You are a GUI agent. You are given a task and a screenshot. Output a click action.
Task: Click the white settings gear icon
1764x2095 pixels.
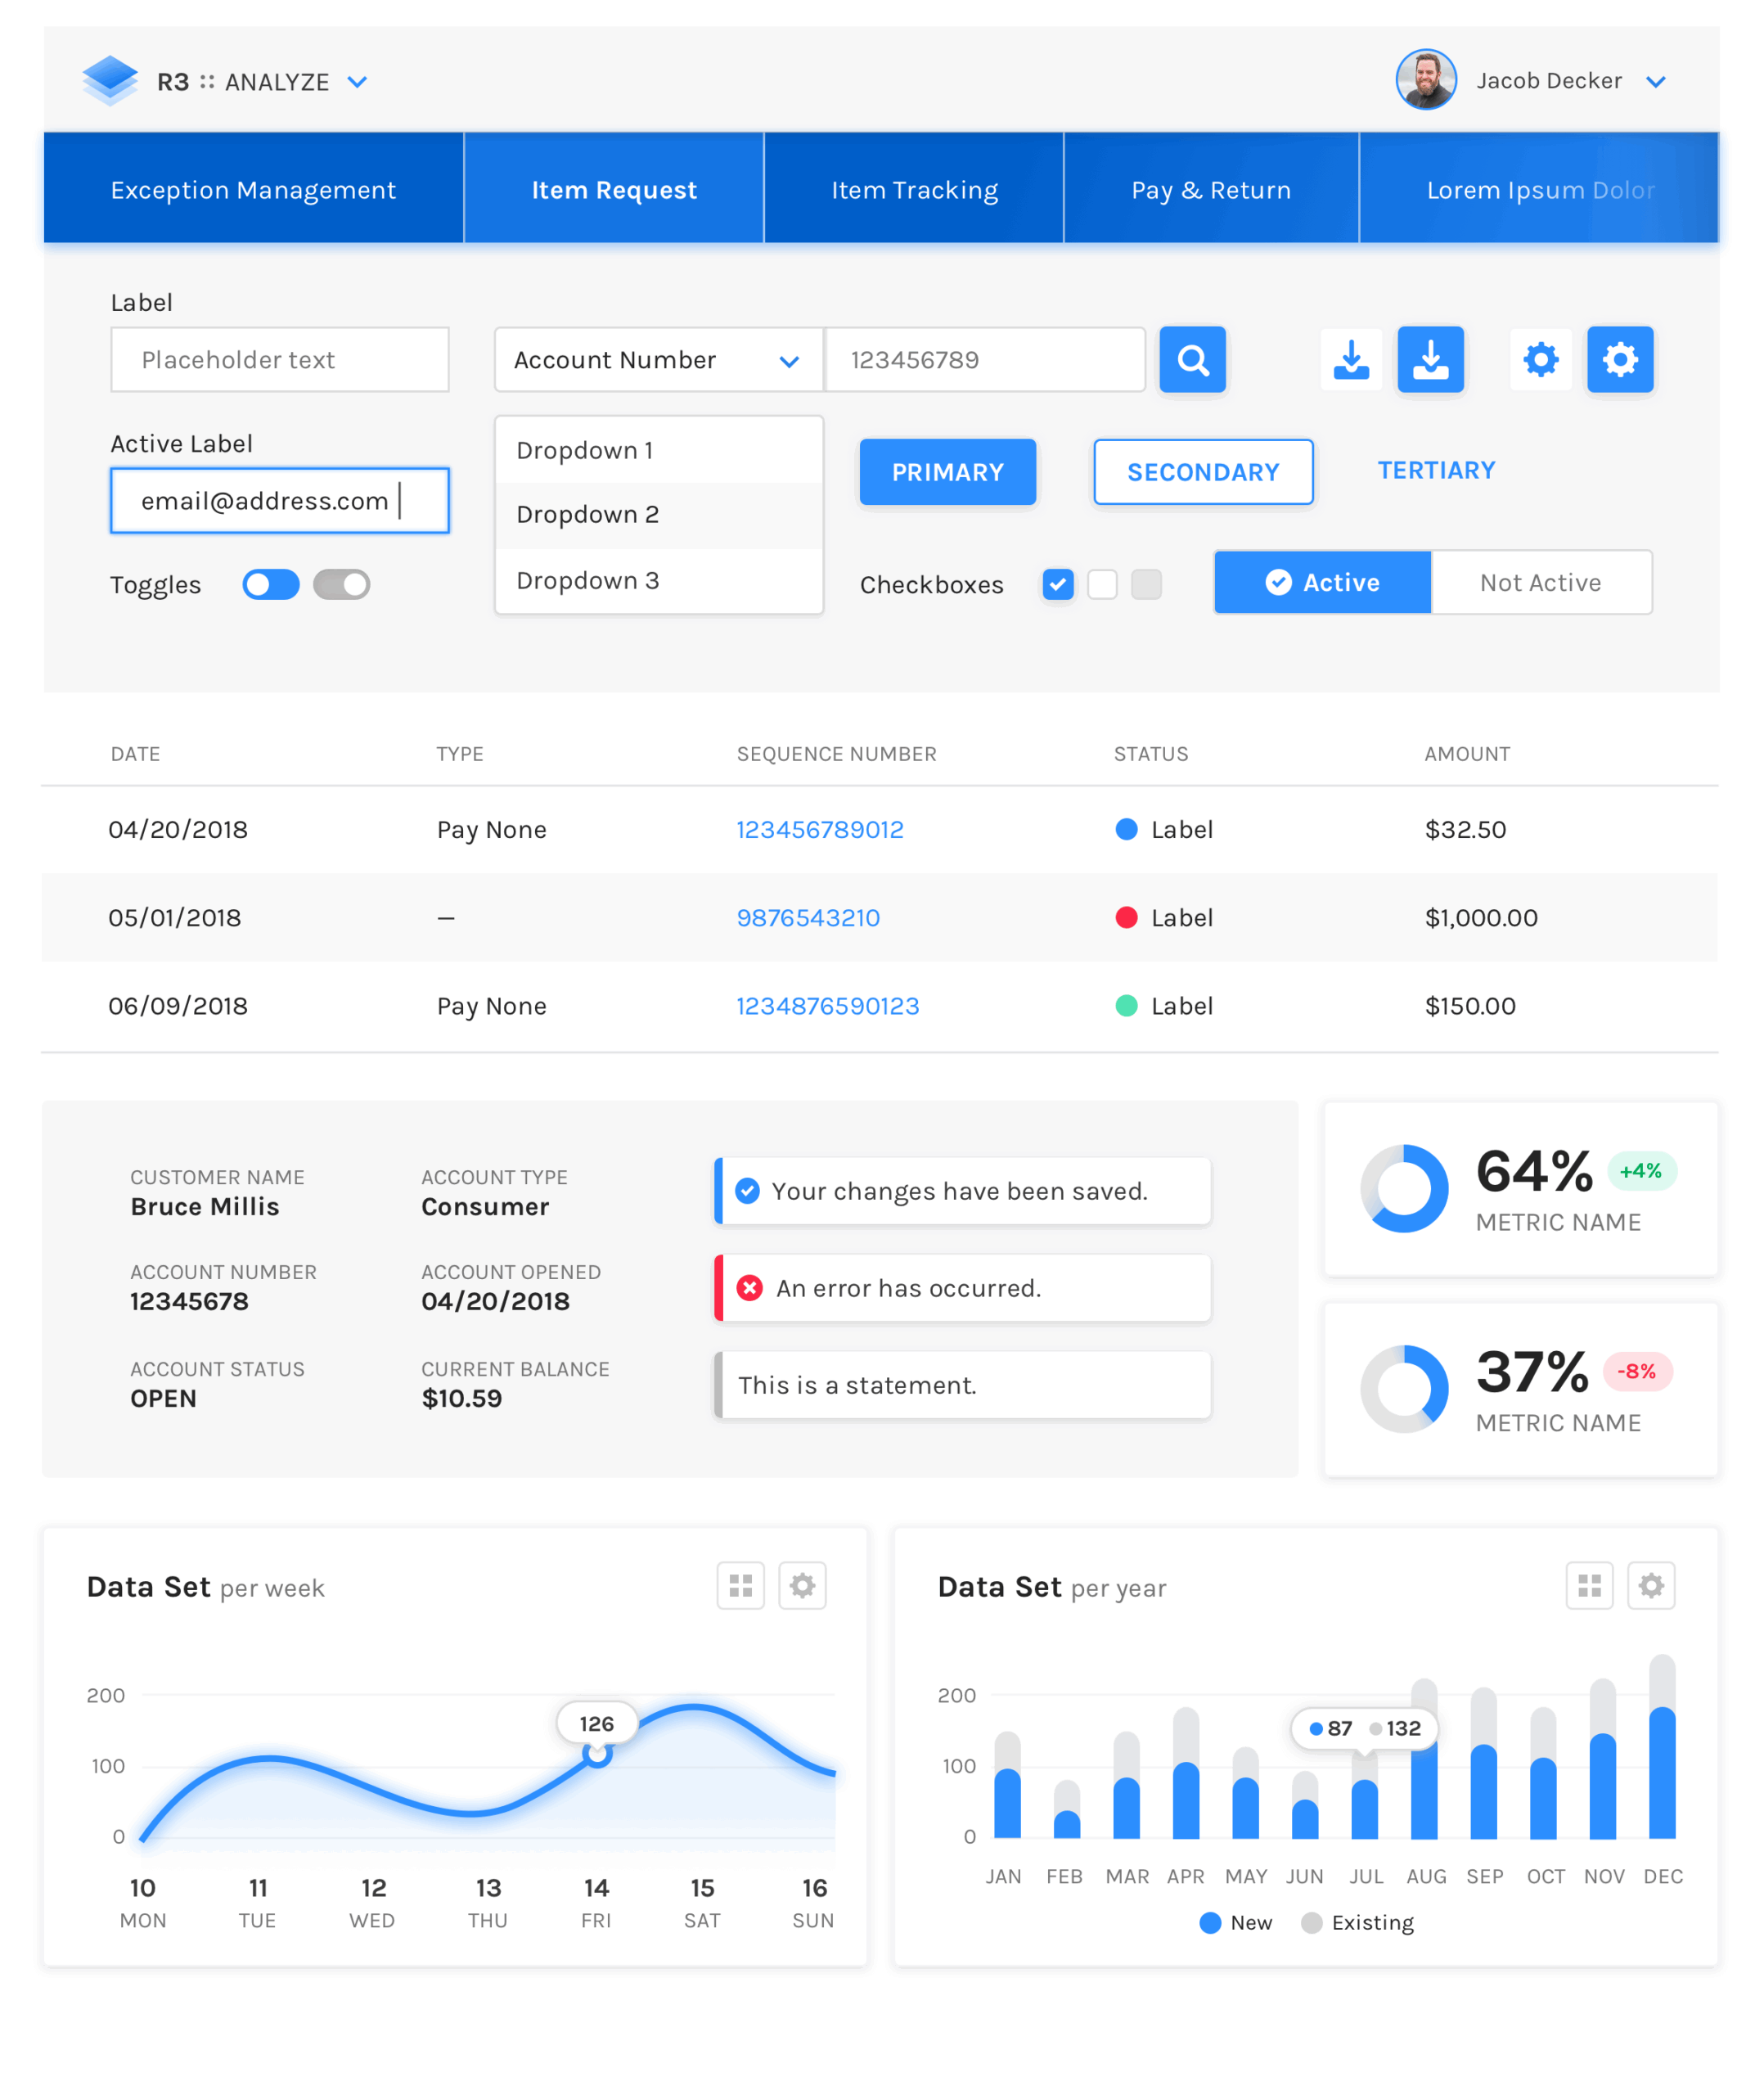[x=1540, y=359]
